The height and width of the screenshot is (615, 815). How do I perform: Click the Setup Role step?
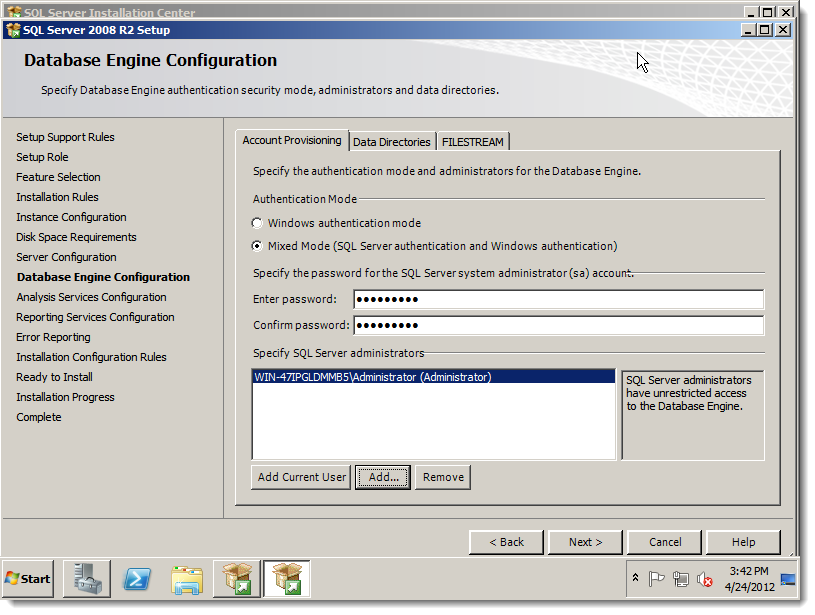pos(42,157)
